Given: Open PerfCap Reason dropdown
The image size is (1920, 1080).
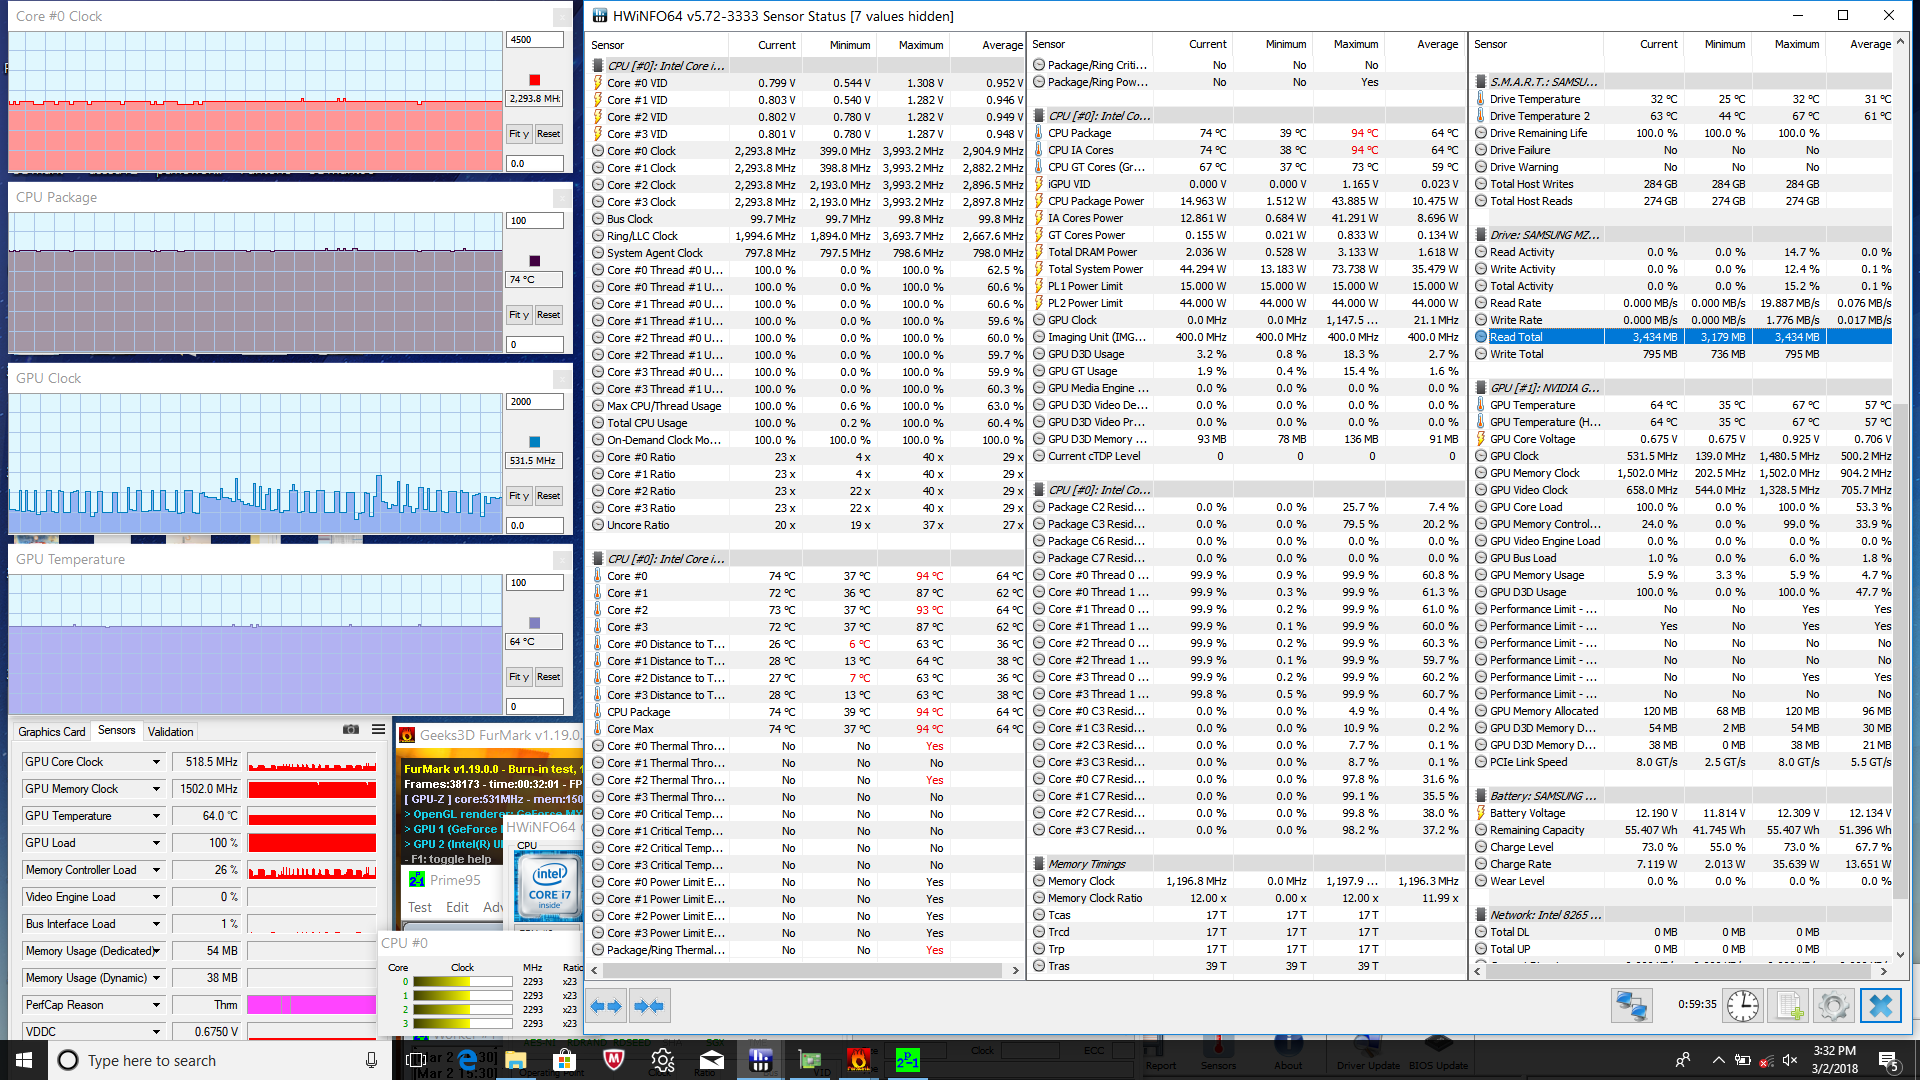Looking at the screenshot, I should click(x=157, y=1005).
